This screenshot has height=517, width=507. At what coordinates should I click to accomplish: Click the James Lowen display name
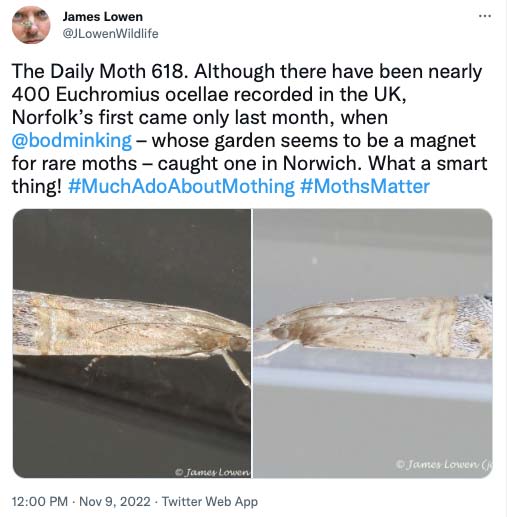click(x=103, y=17)
